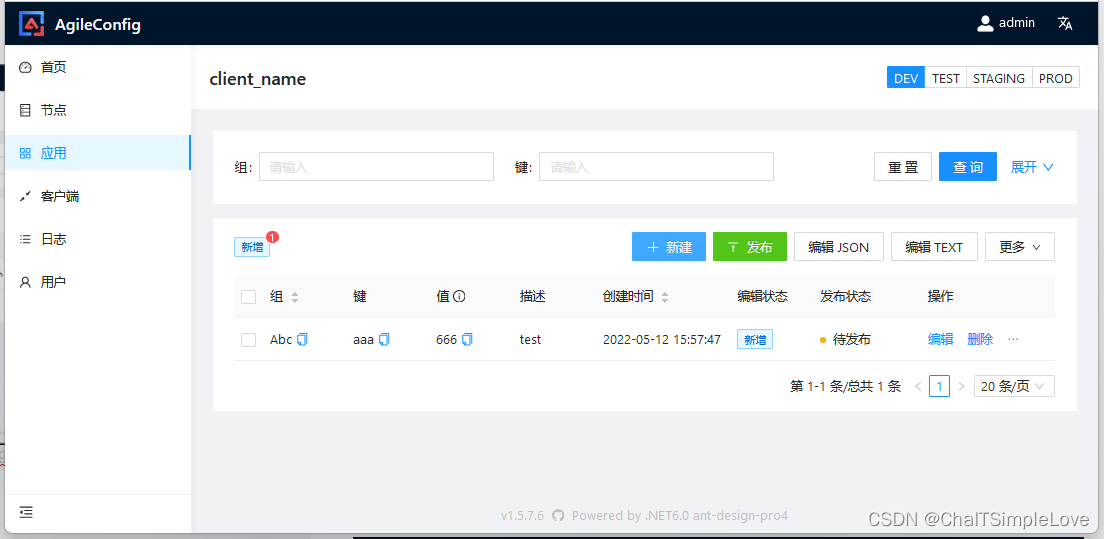Click the 重置 button

click(903, 167)
